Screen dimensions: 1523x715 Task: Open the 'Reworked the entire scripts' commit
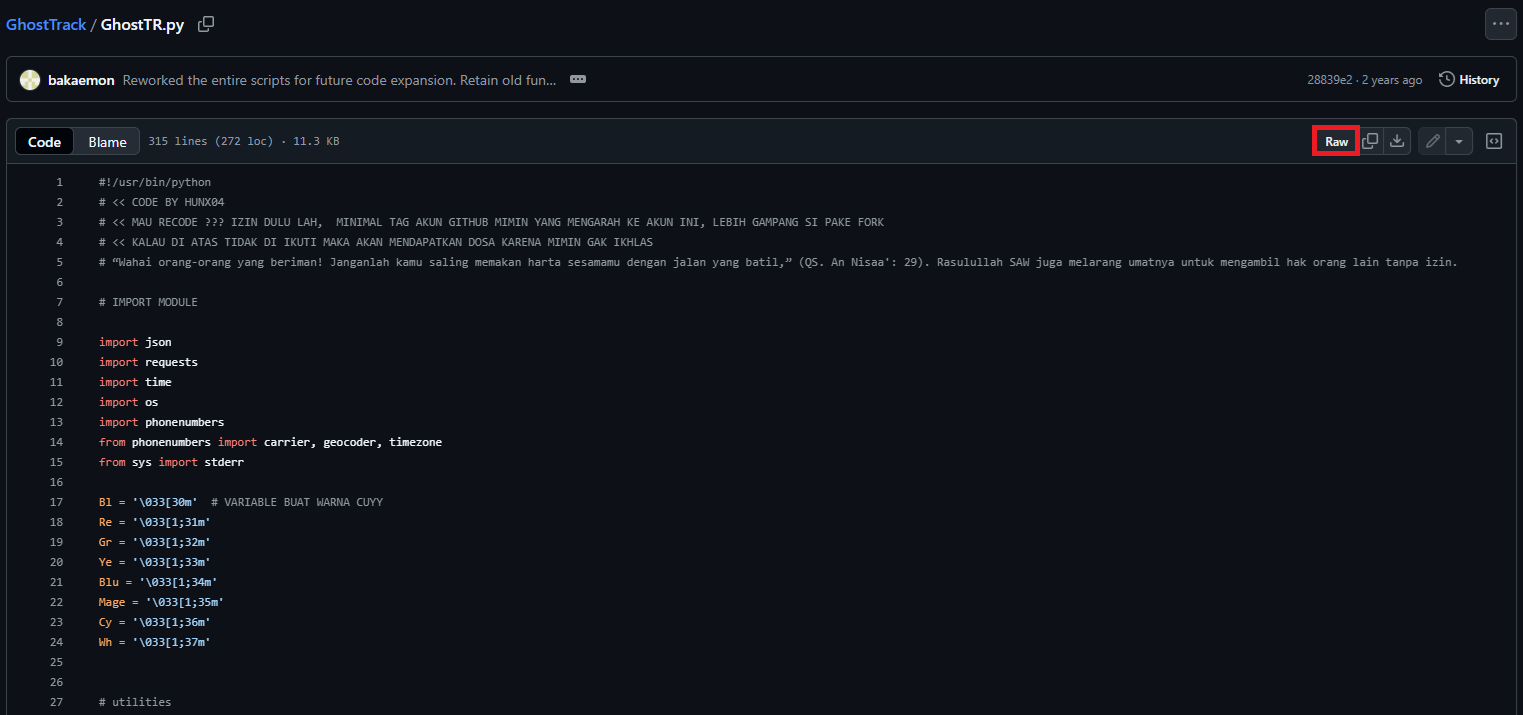tap(339, 80)
